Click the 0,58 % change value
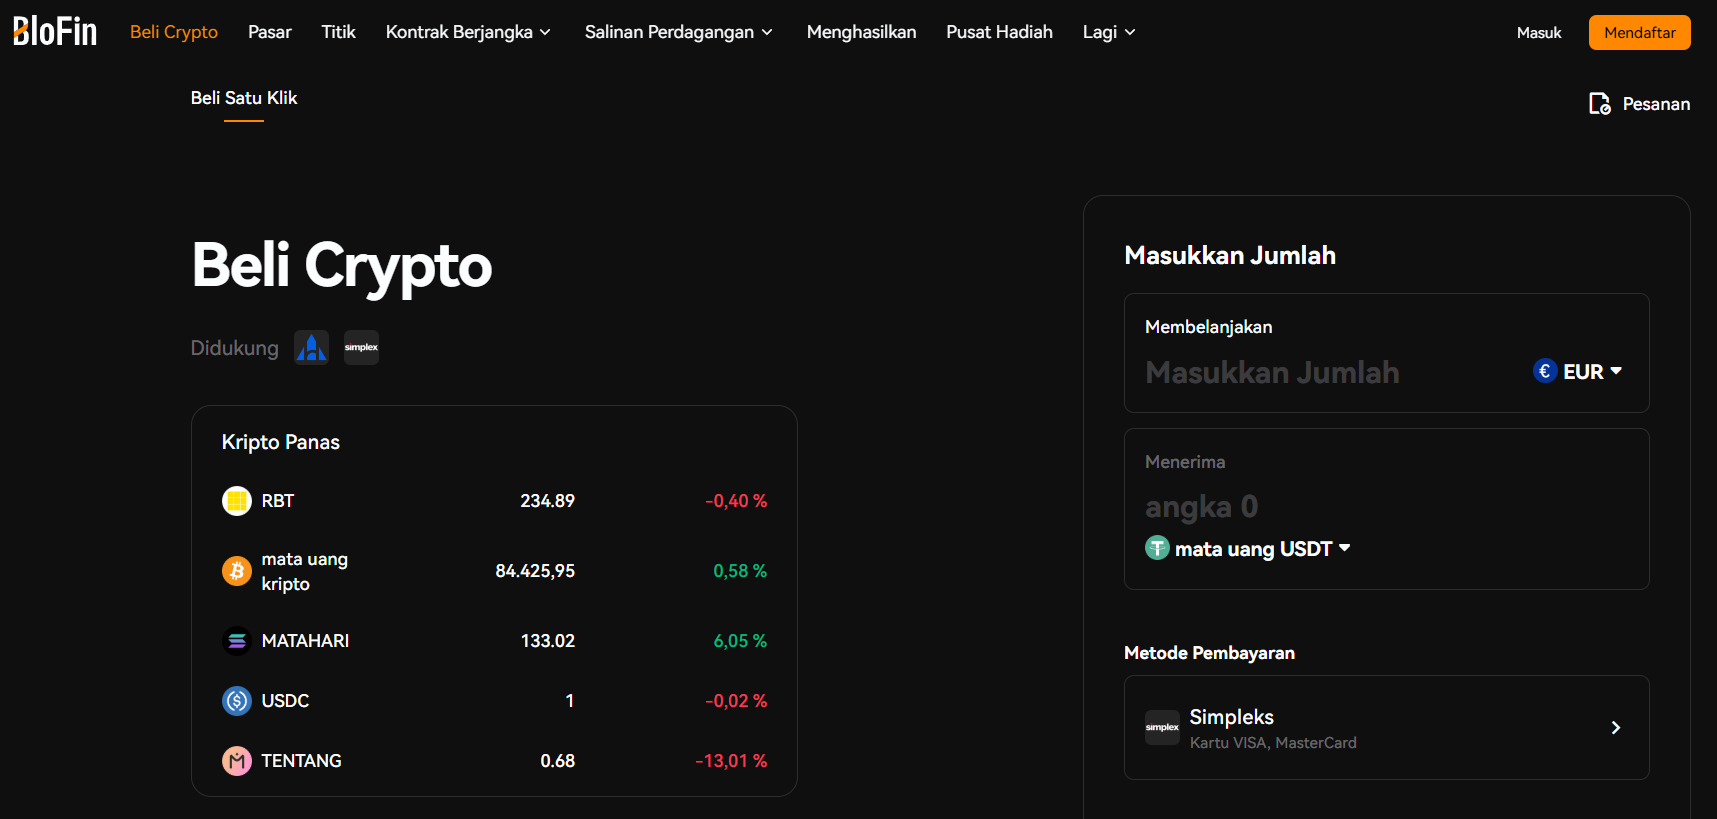The height and width of the screenshot is (819, 1717). point(740,571)
